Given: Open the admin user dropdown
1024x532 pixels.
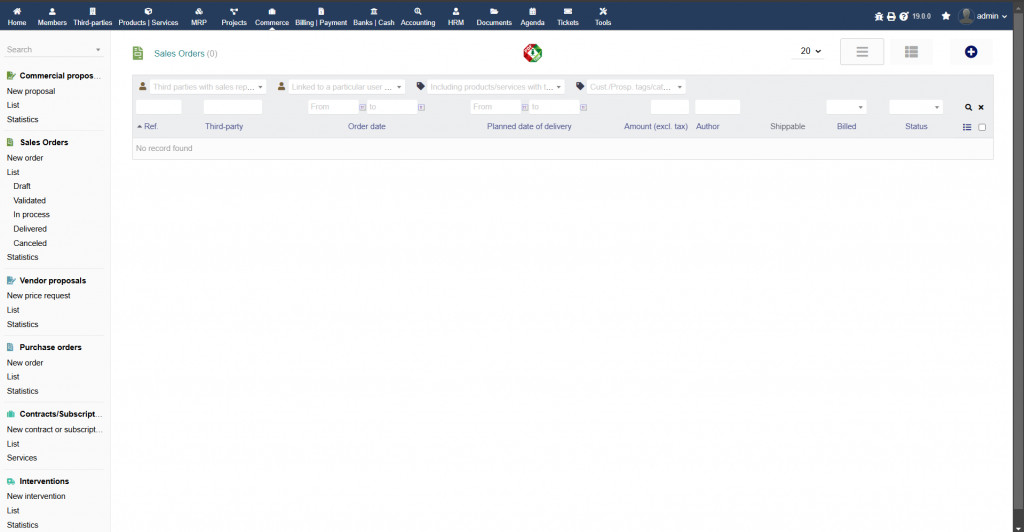Looking at the screenshot, I should pos(984,16).
